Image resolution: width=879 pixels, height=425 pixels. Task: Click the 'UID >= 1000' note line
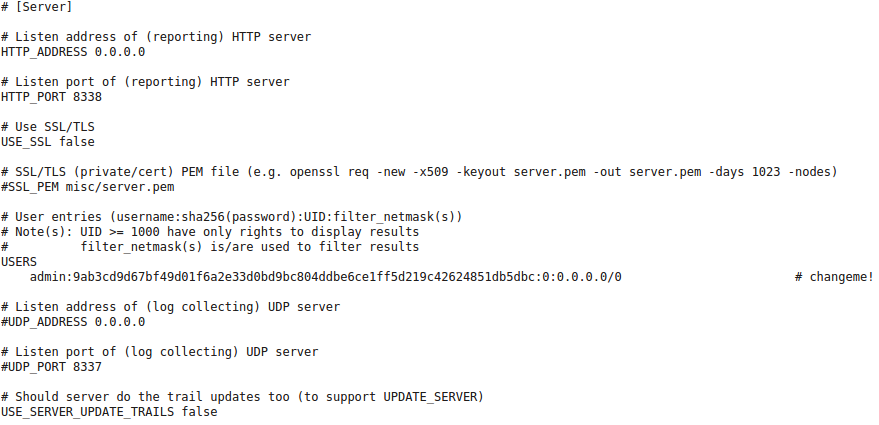point(210,232)
